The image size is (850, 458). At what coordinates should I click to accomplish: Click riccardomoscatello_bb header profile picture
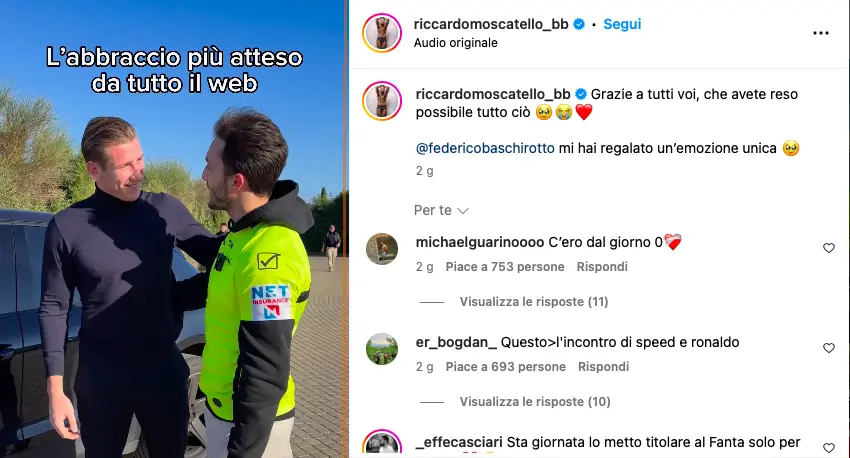click(382, 33)
